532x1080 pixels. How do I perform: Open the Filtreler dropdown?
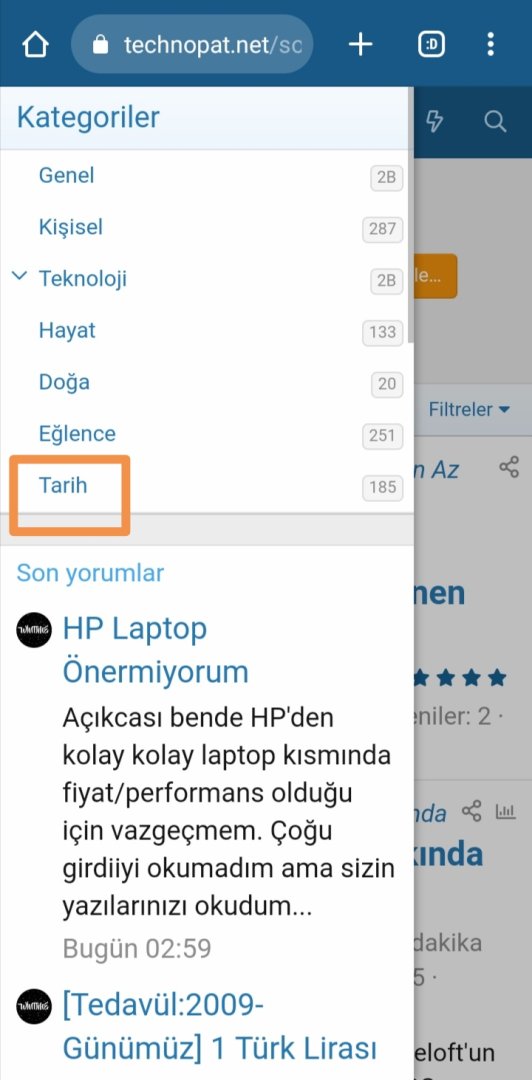click(469, 410)
